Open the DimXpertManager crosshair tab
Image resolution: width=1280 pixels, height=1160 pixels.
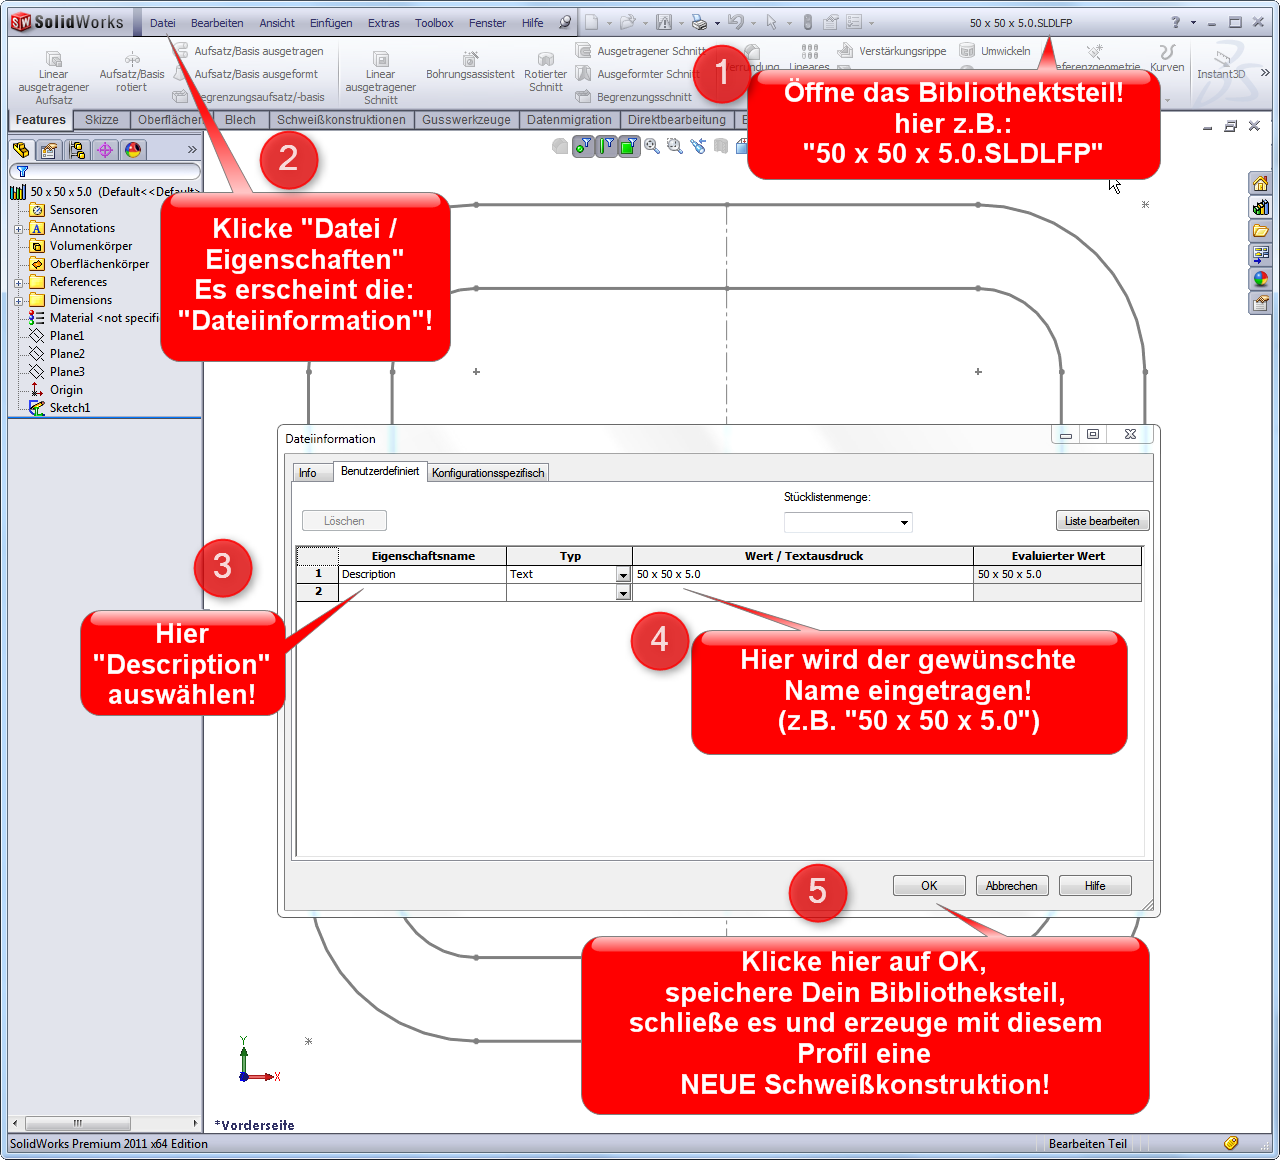point(105,150)
